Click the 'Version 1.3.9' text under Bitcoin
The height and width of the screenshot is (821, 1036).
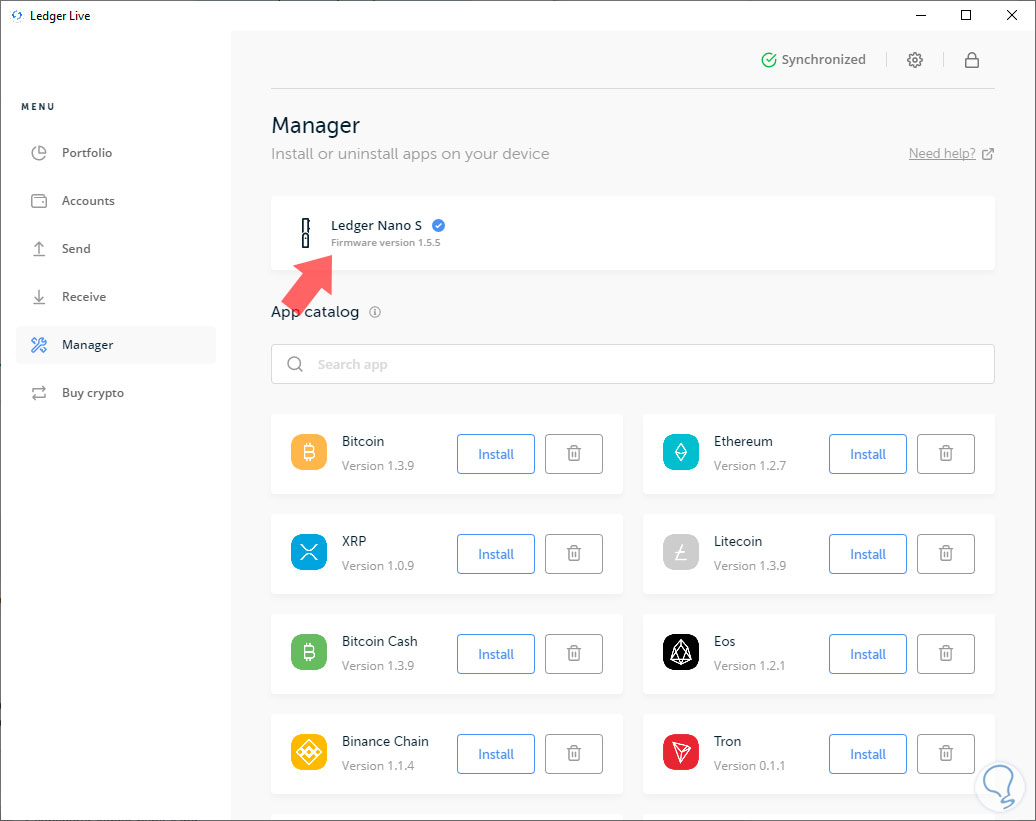click(378, 466)
